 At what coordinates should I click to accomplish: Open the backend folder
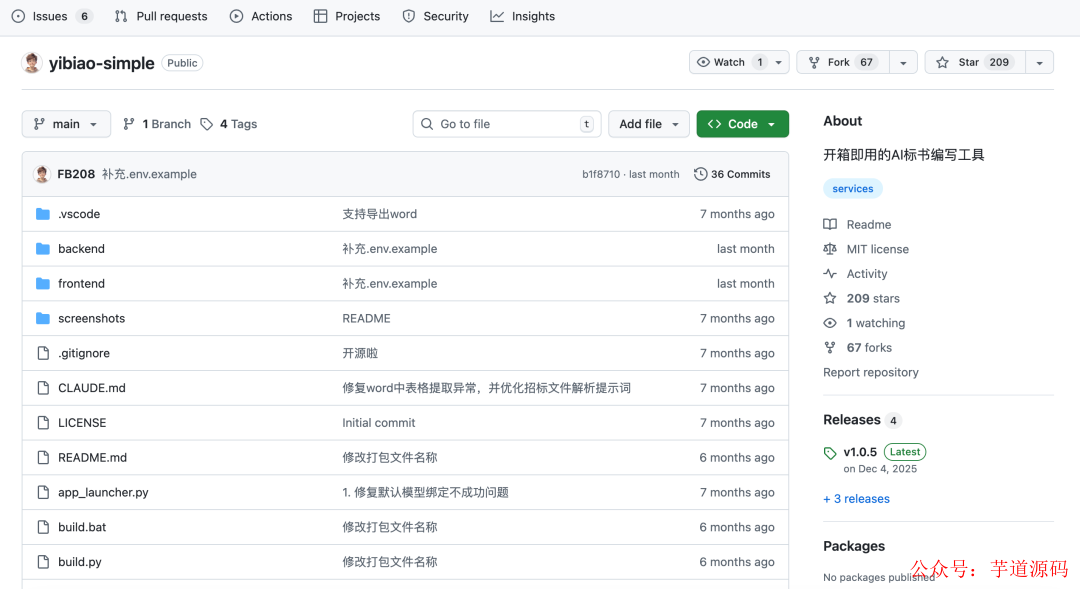81,249
